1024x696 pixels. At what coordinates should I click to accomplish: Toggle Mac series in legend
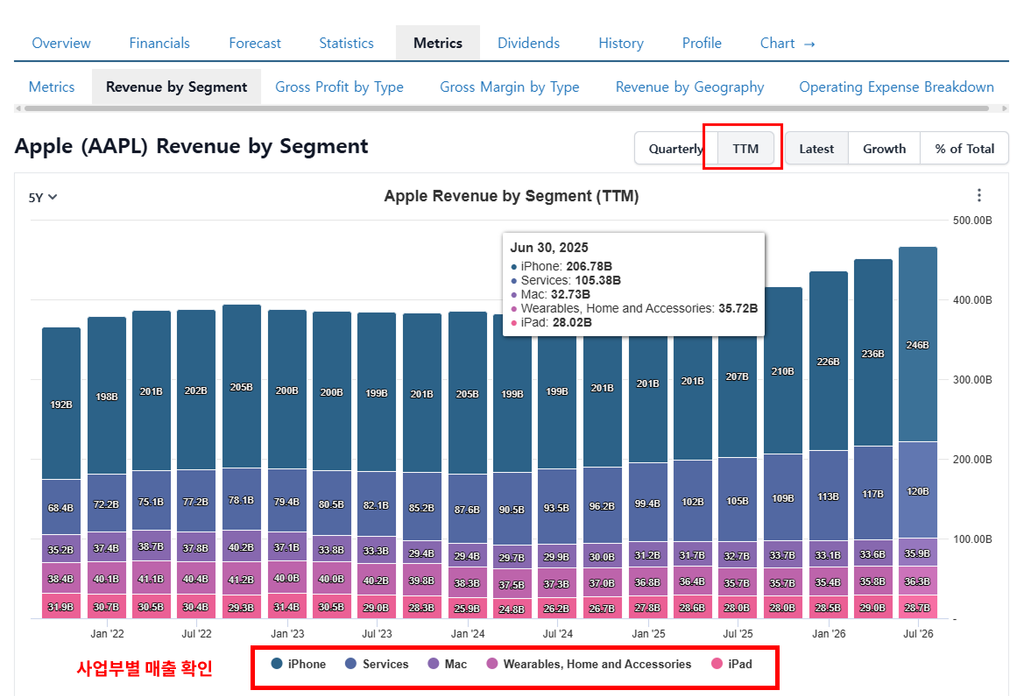pyautogui.click(x=447, y=664)
